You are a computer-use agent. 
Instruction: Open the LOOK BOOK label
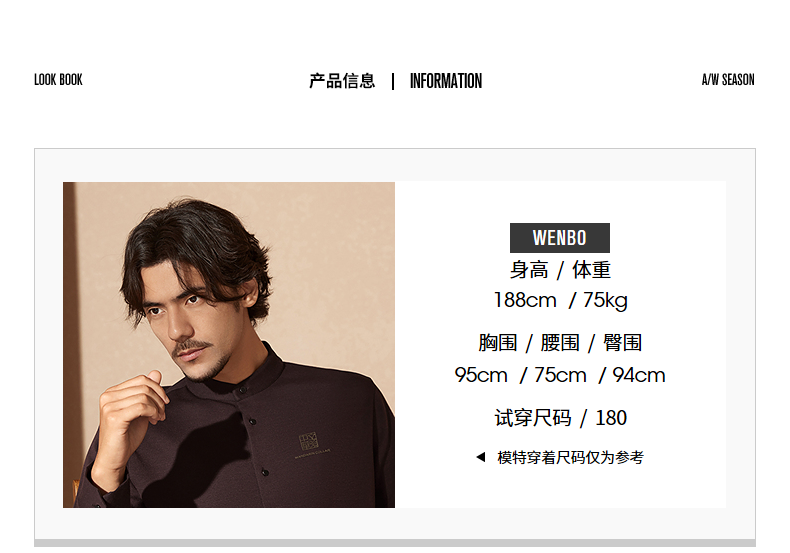(x=58, y=80)
